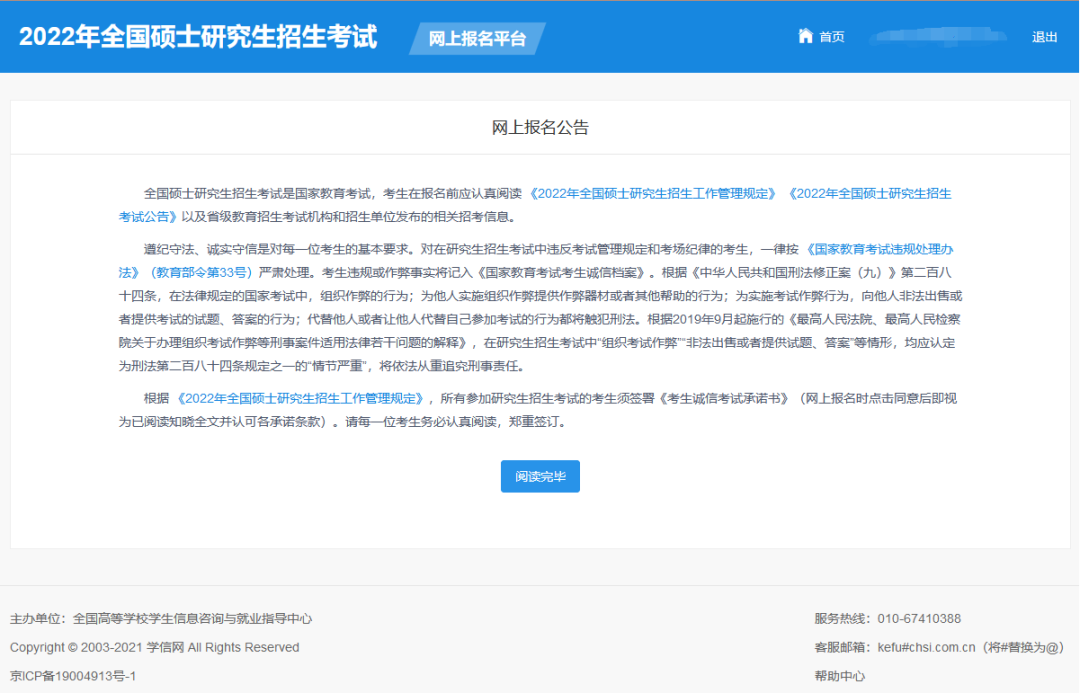Select the 网上报名平台 banner tab

click(477, 40)
